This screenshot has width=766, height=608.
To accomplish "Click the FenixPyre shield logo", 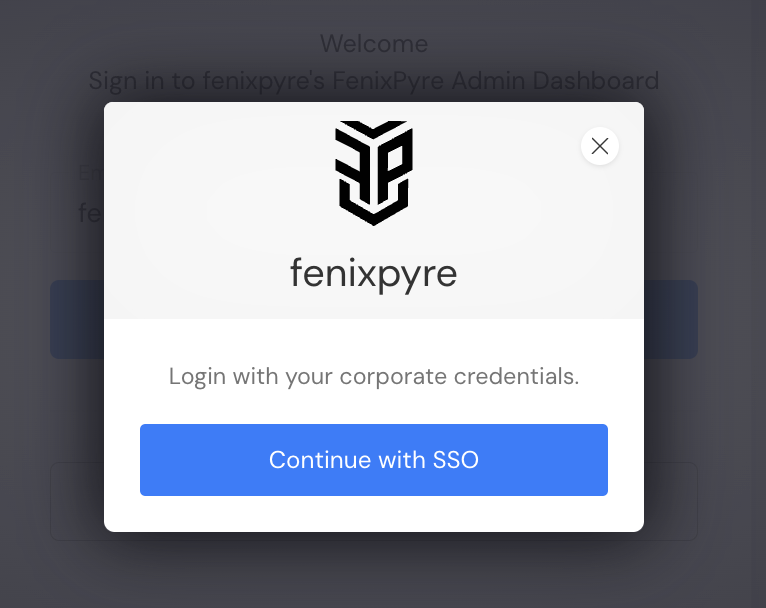I will pos(373,172).
